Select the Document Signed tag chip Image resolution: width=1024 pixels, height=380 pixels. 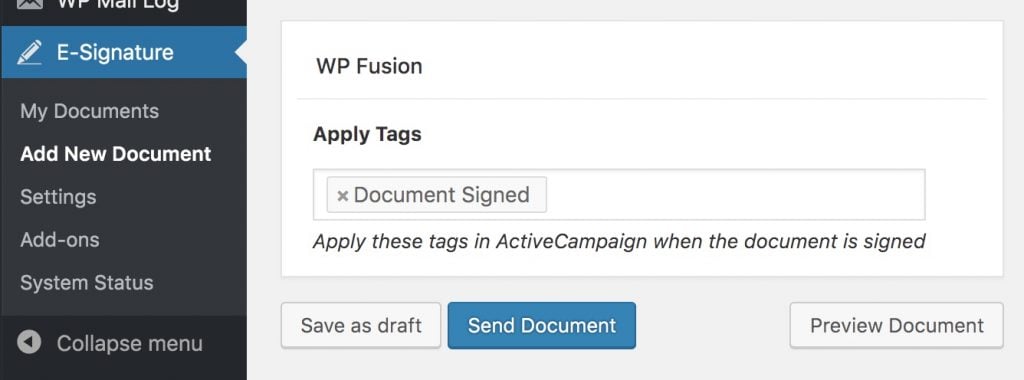(x=436, y=195)
